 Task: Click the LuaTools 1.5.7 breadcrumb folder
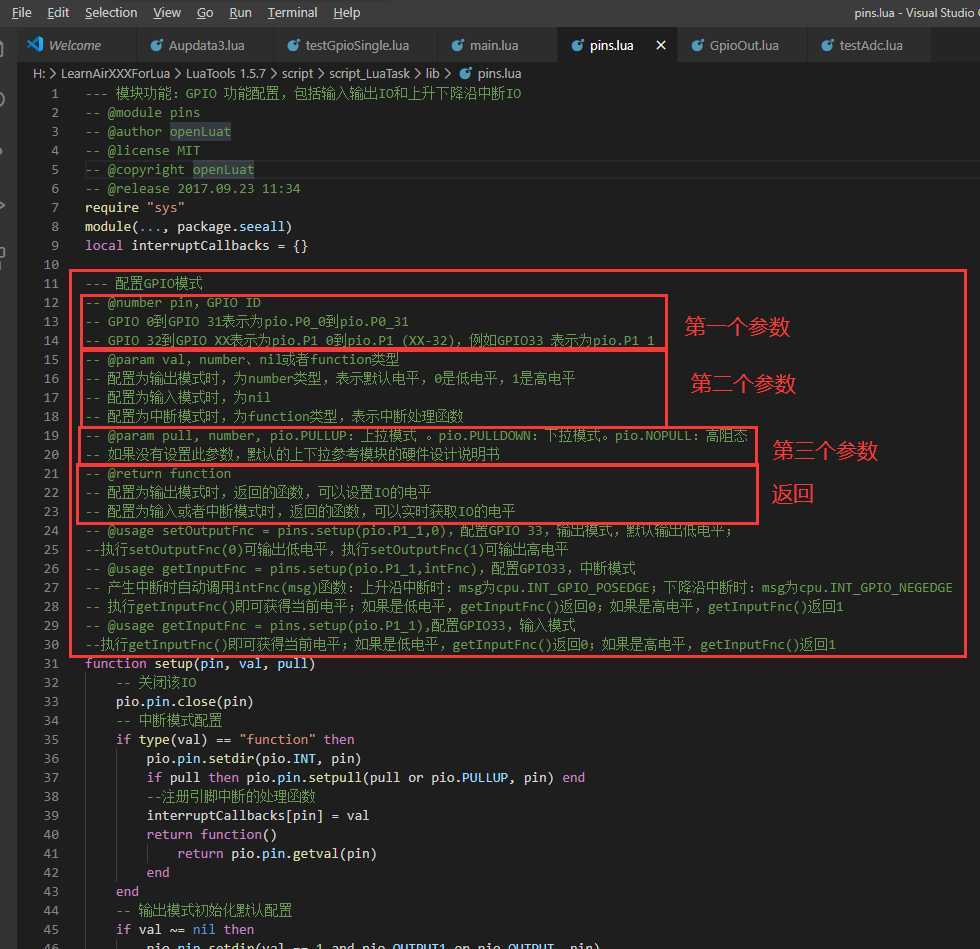pos(226,74)
